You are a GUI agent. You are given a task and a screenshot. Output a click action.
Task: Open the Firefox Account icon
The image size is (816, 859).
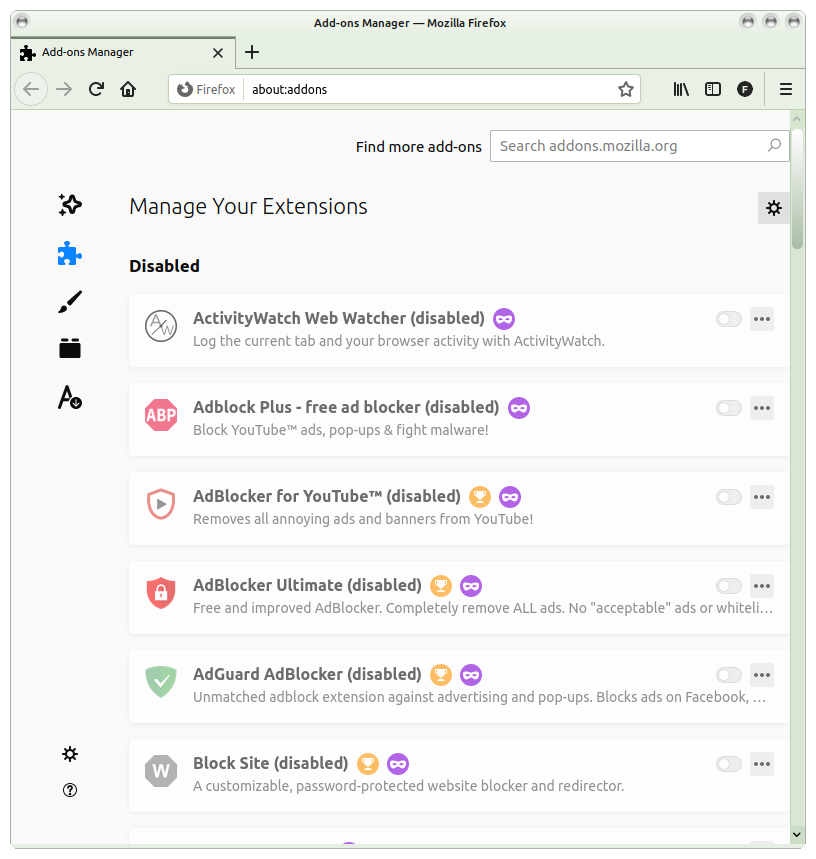pos(744,89)
